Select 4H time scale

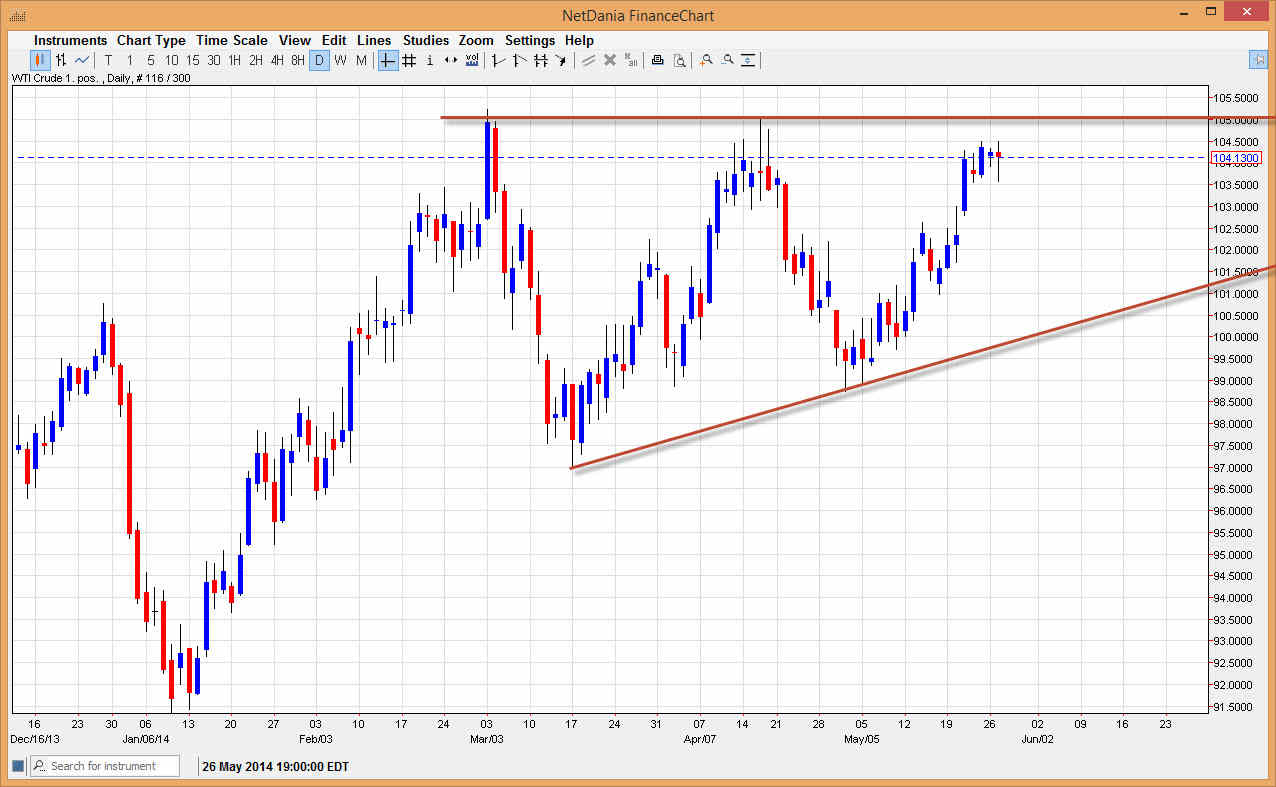277,60
